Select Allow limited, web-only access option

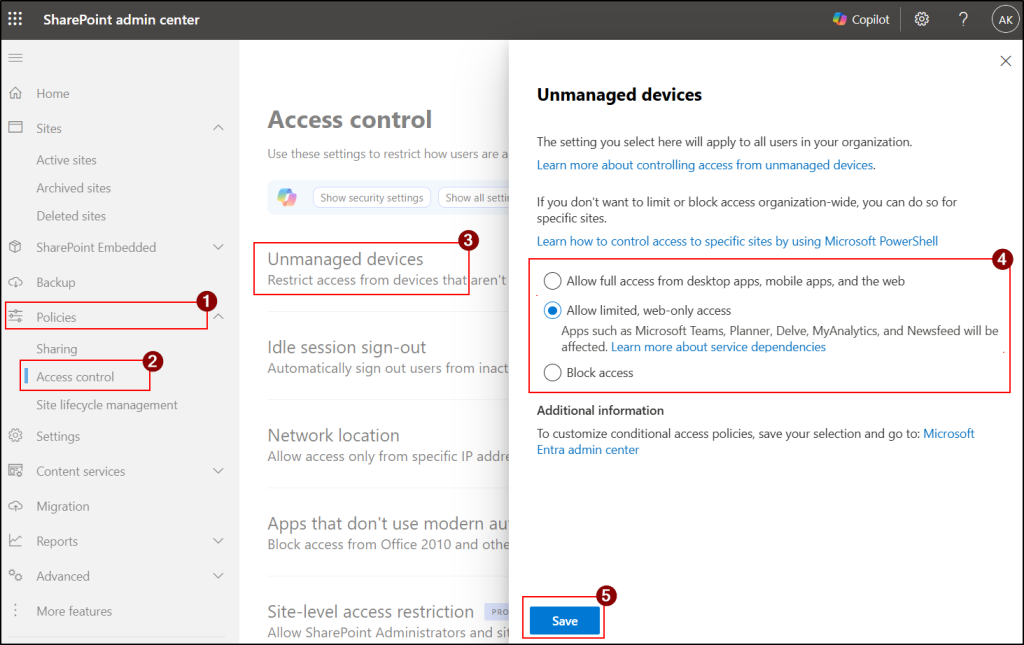pyautogui.click(x=552, y=310)
